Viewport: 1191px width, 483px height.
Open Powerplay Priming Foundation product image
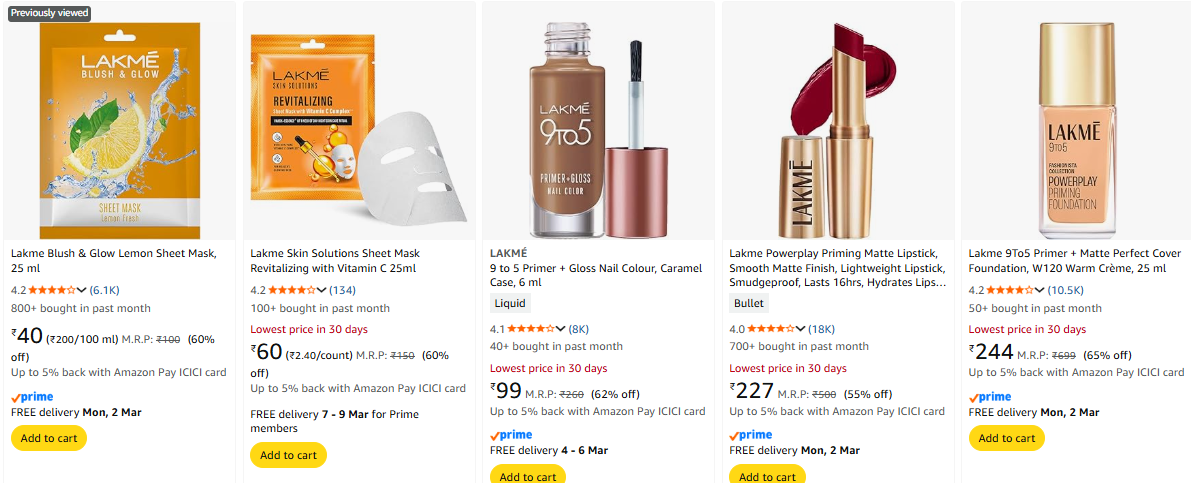1076,122
